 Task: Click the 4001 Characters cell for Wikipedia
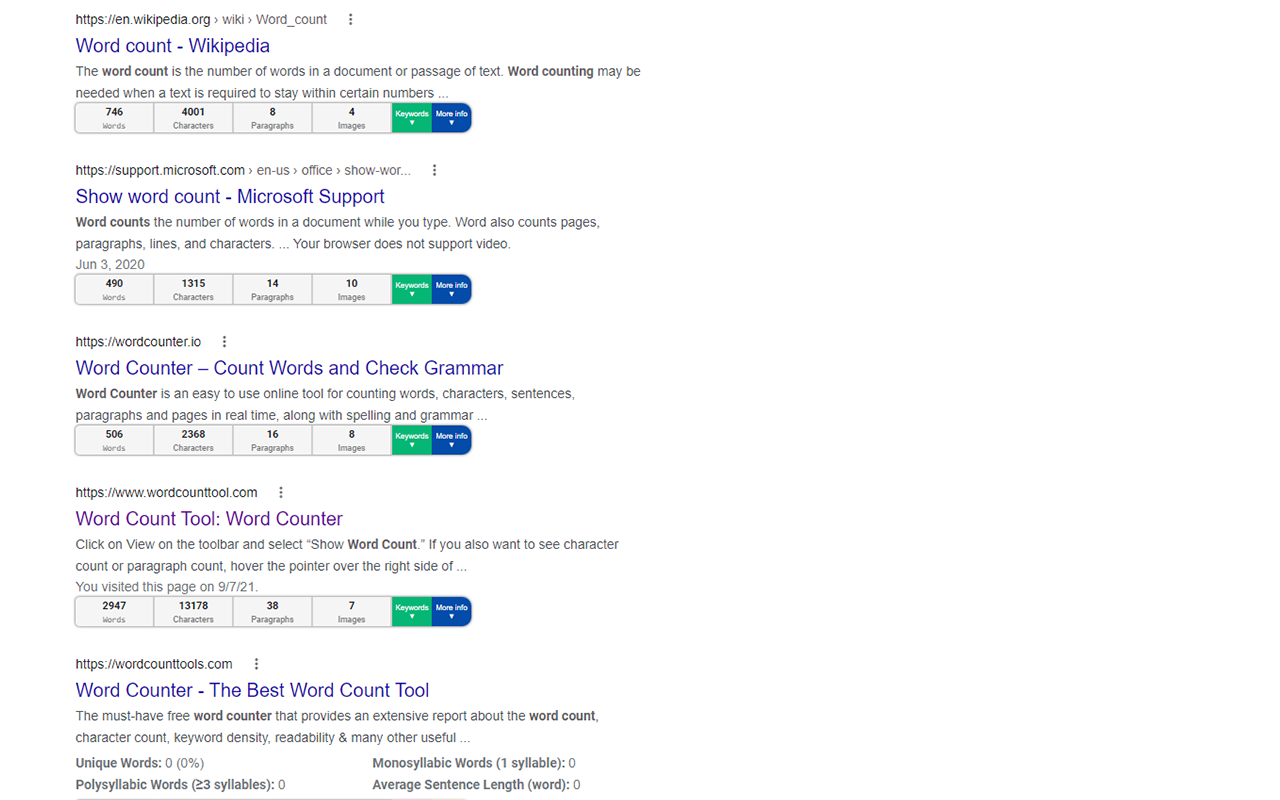[x=193, y=118]
